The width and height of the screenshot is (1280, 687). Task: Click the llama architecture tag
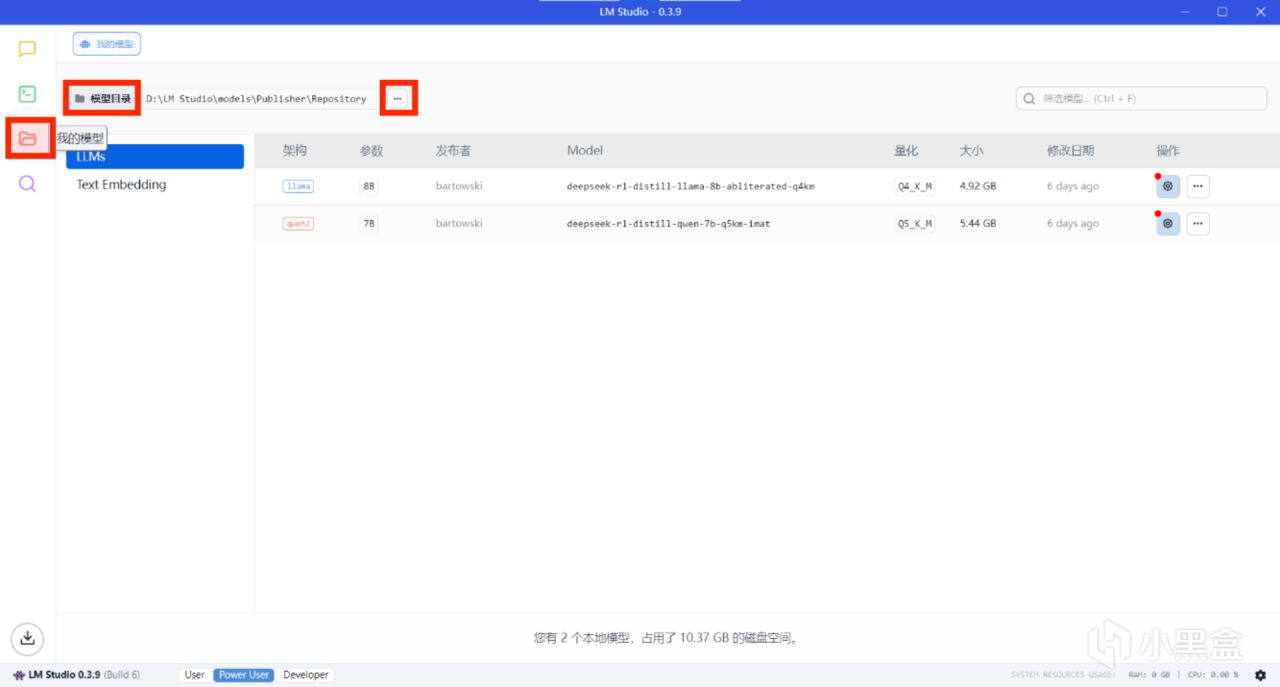(298, 186)
